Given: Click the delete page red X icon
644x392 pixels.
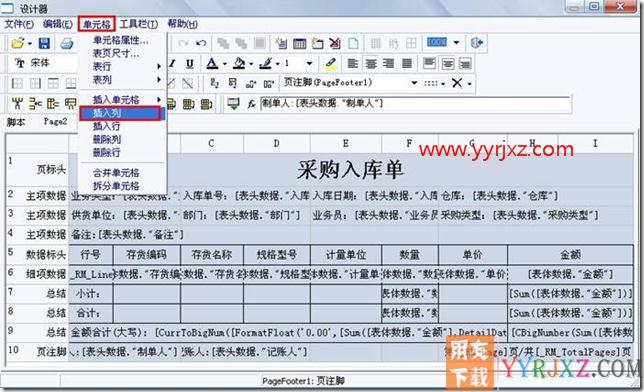Looking at the screenshot, I should click(335, 43).
